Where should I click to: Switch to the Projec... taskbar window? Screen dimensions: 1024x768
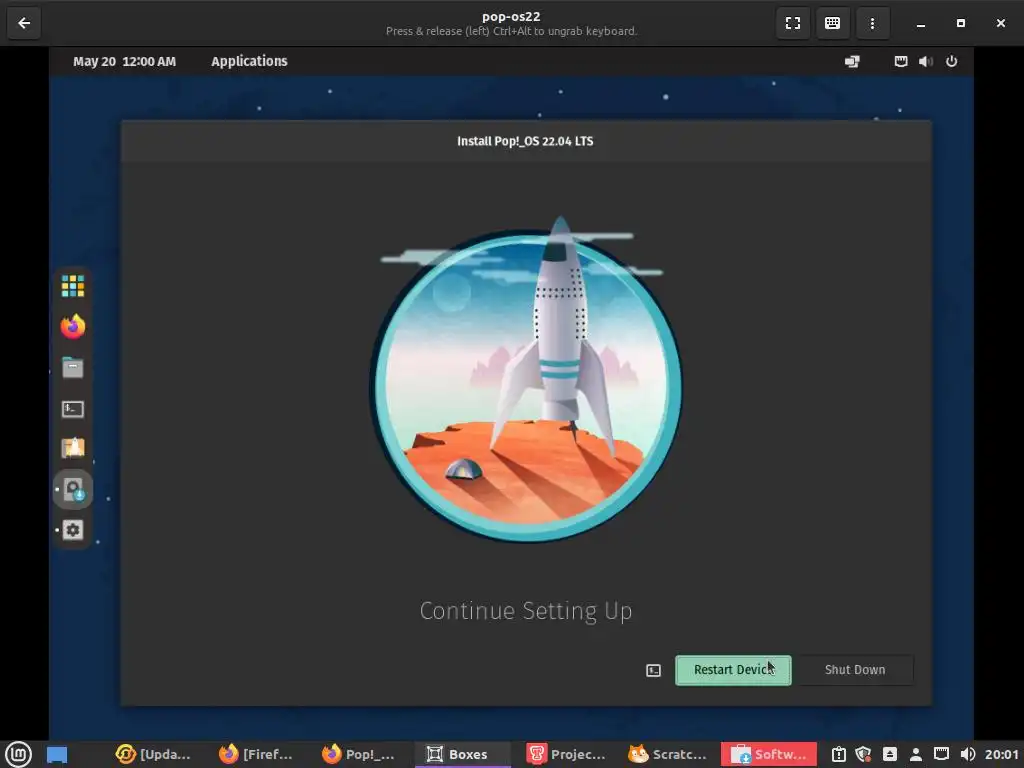coord(567,754)
